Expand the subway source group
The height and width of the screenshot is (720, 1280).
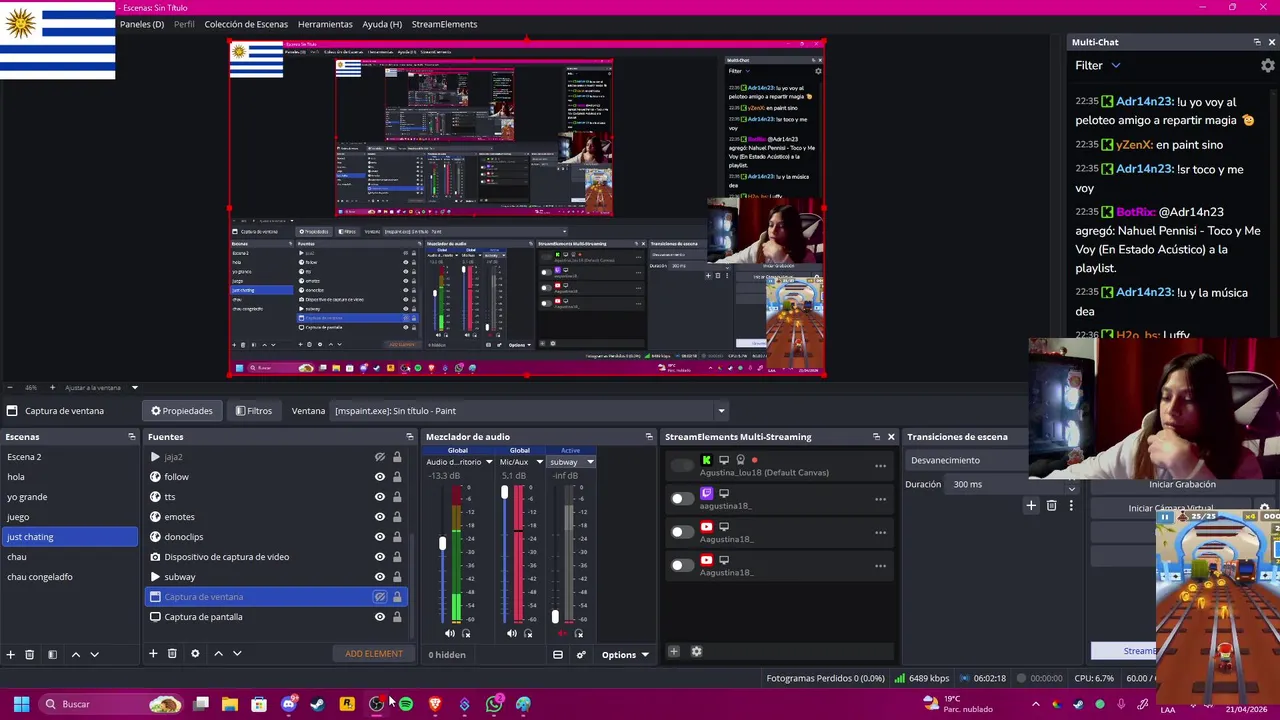tap(155, 577)
